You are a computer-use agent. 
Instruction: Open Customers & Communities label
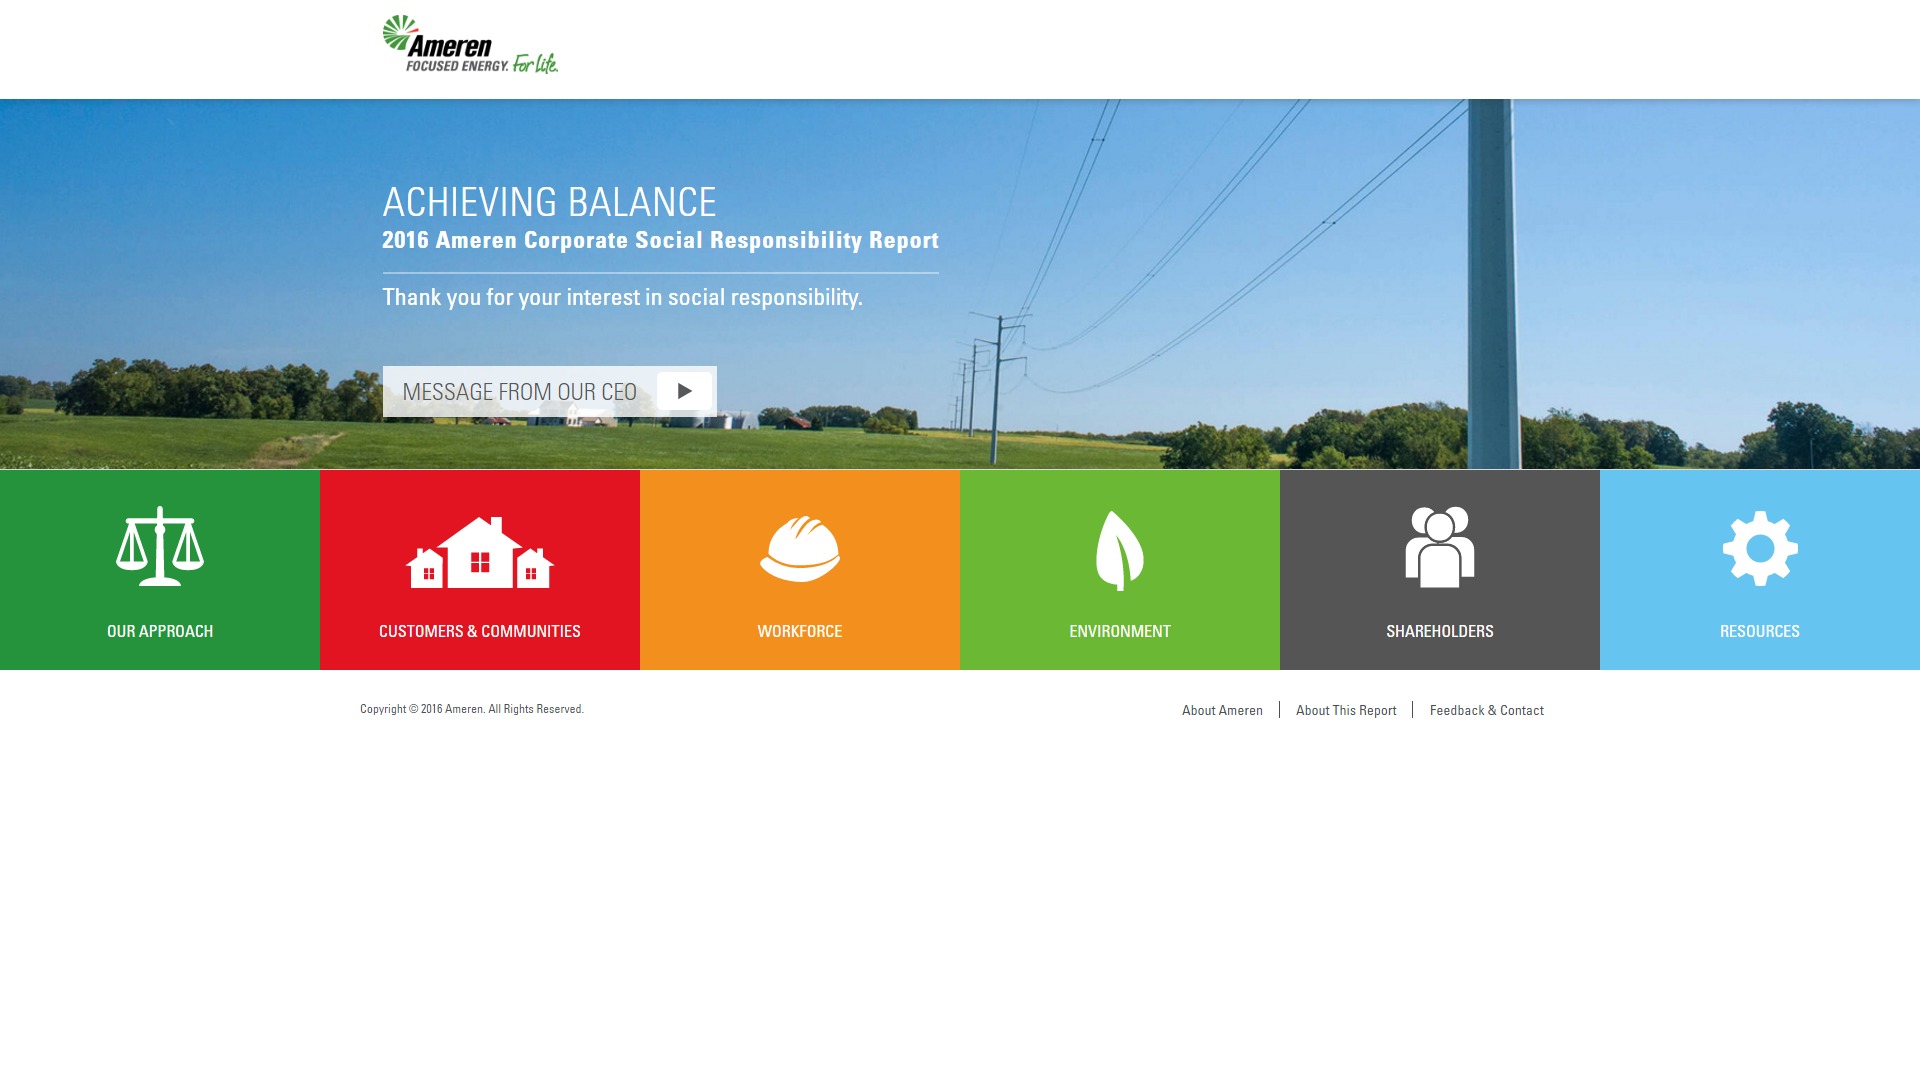[480, 631]
